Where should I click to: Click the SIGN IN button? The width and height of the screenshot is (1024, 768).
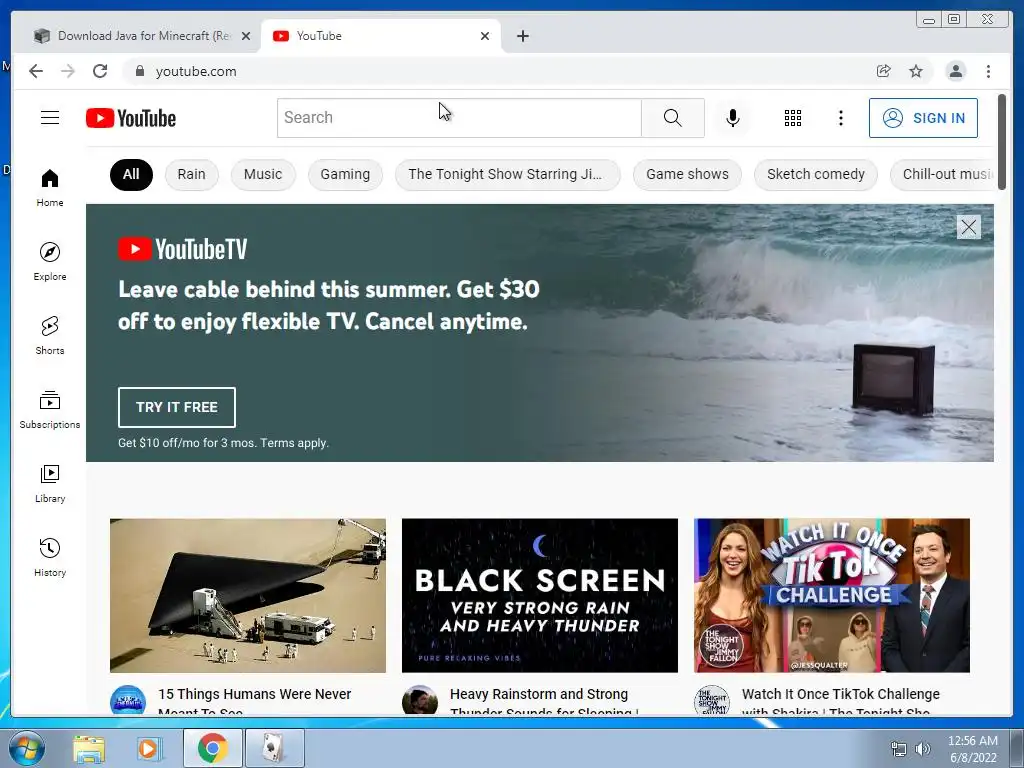pyautogui.click(x=923, y=118)
